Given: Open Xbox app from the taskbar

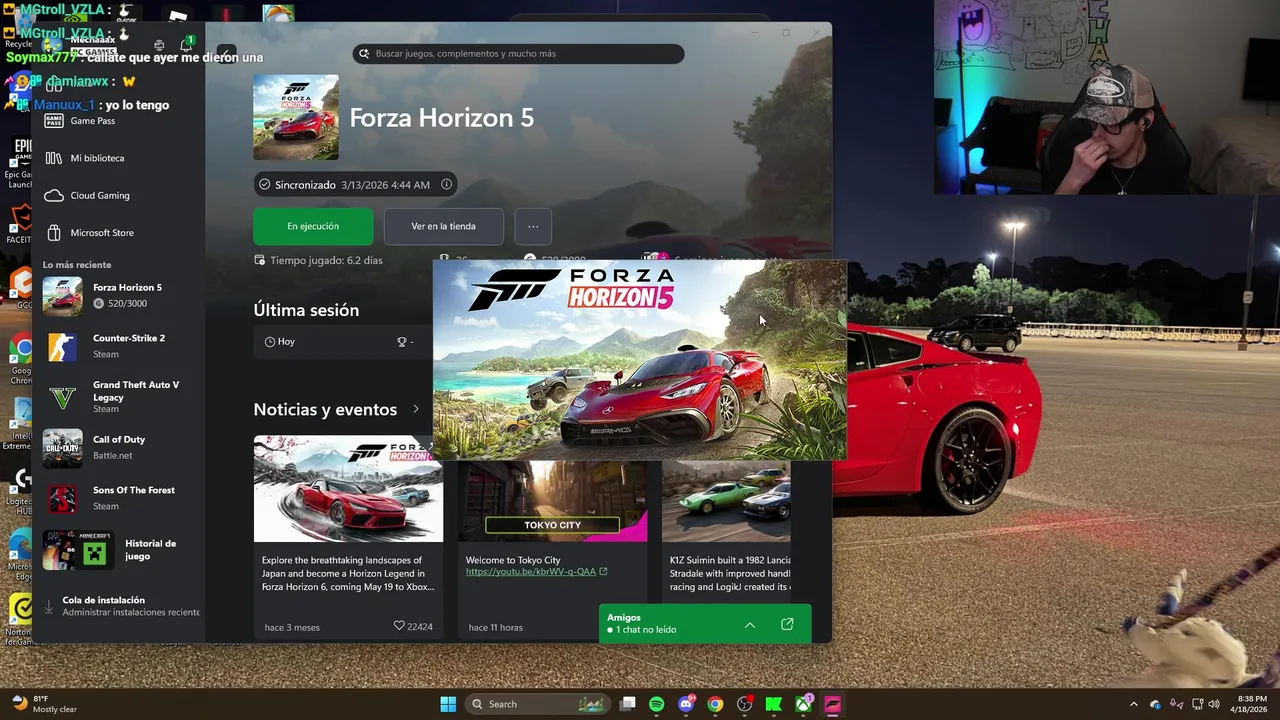Looking at the screenshot, I should click(x=803, y=704).
